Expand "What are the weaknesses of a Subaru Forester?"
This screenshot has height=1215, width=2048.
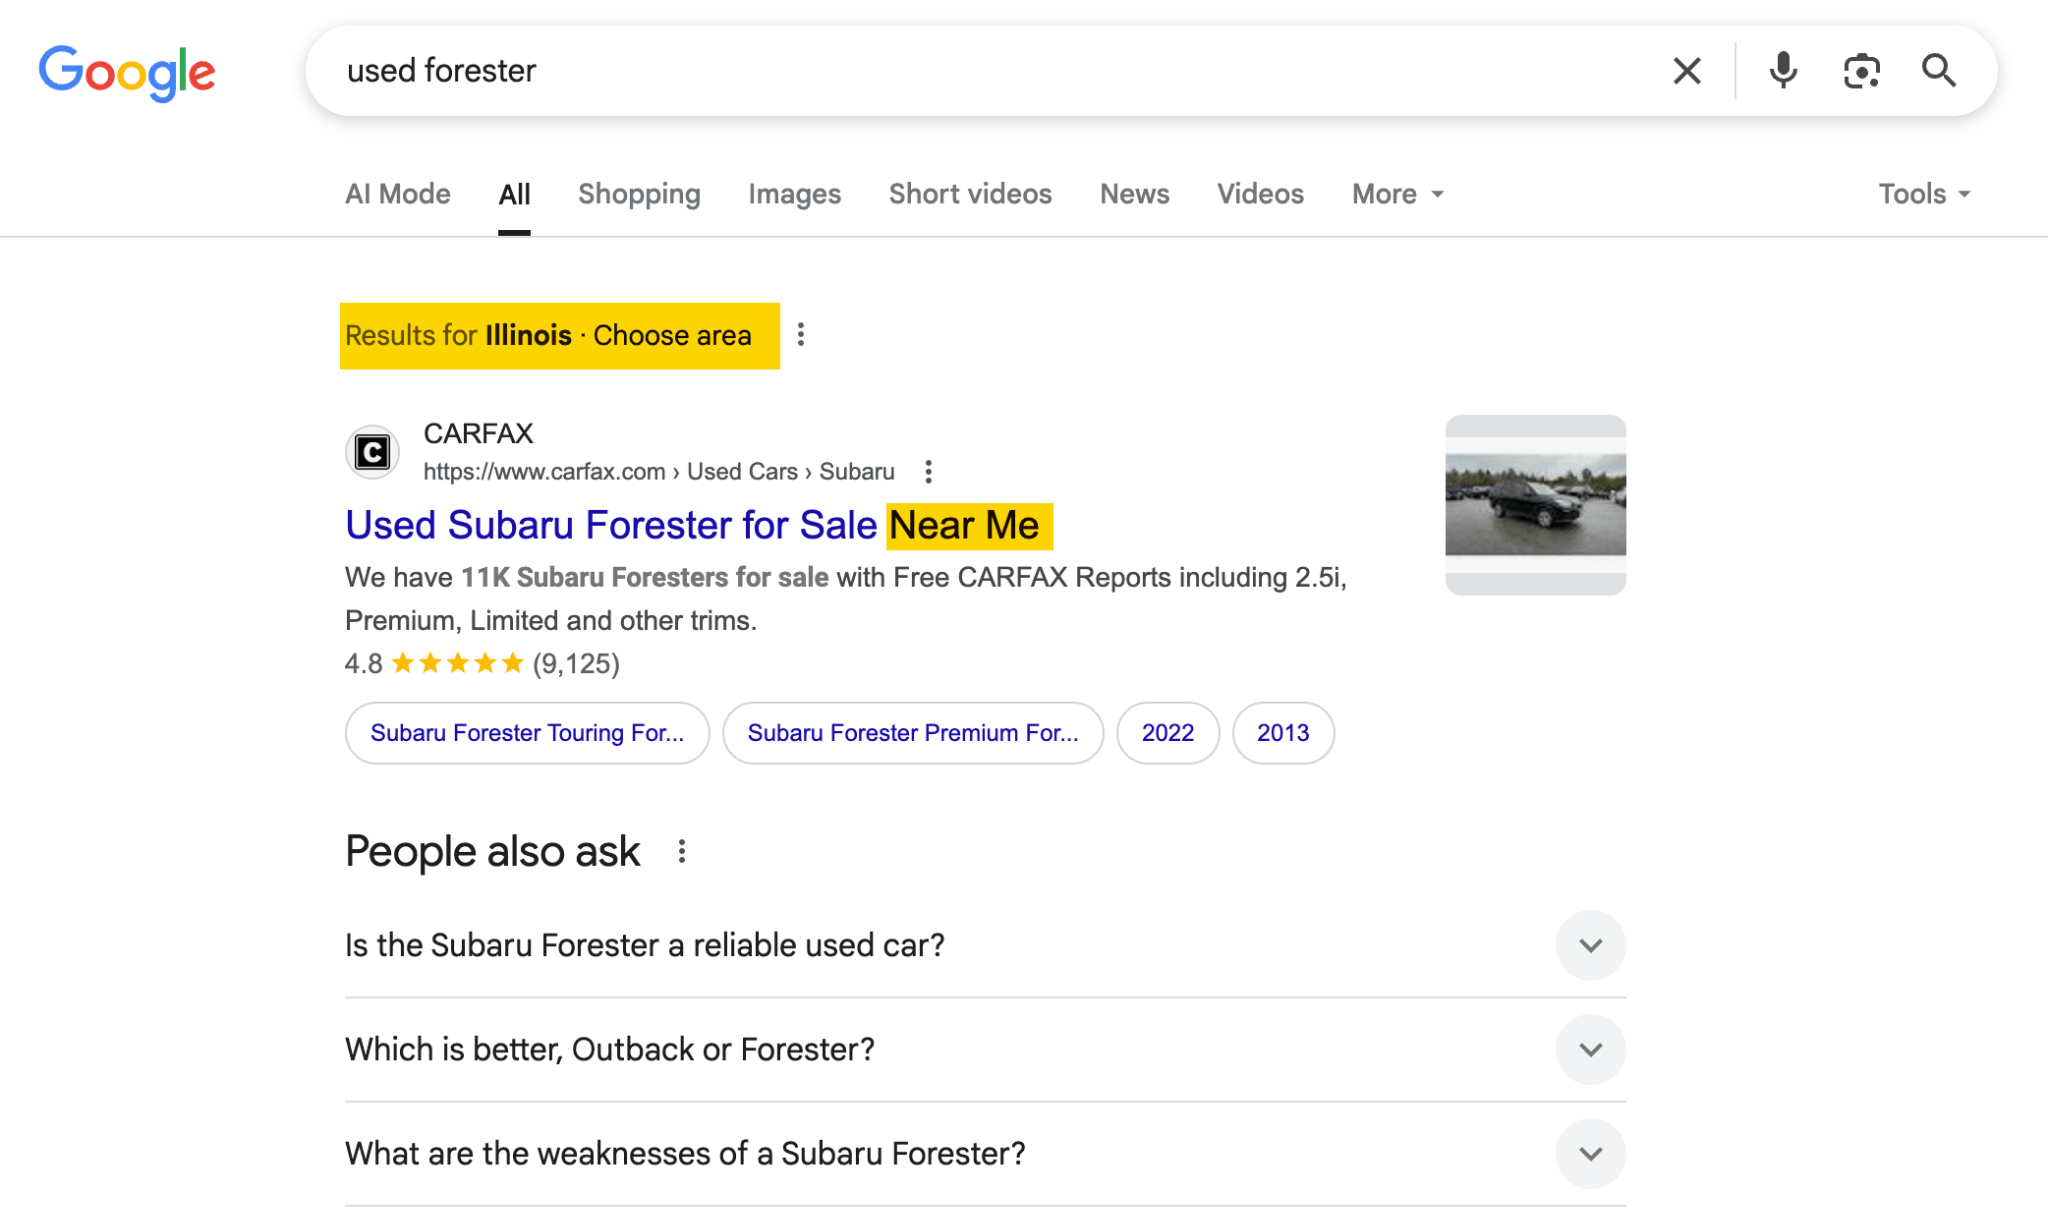click(1590, 1153)
